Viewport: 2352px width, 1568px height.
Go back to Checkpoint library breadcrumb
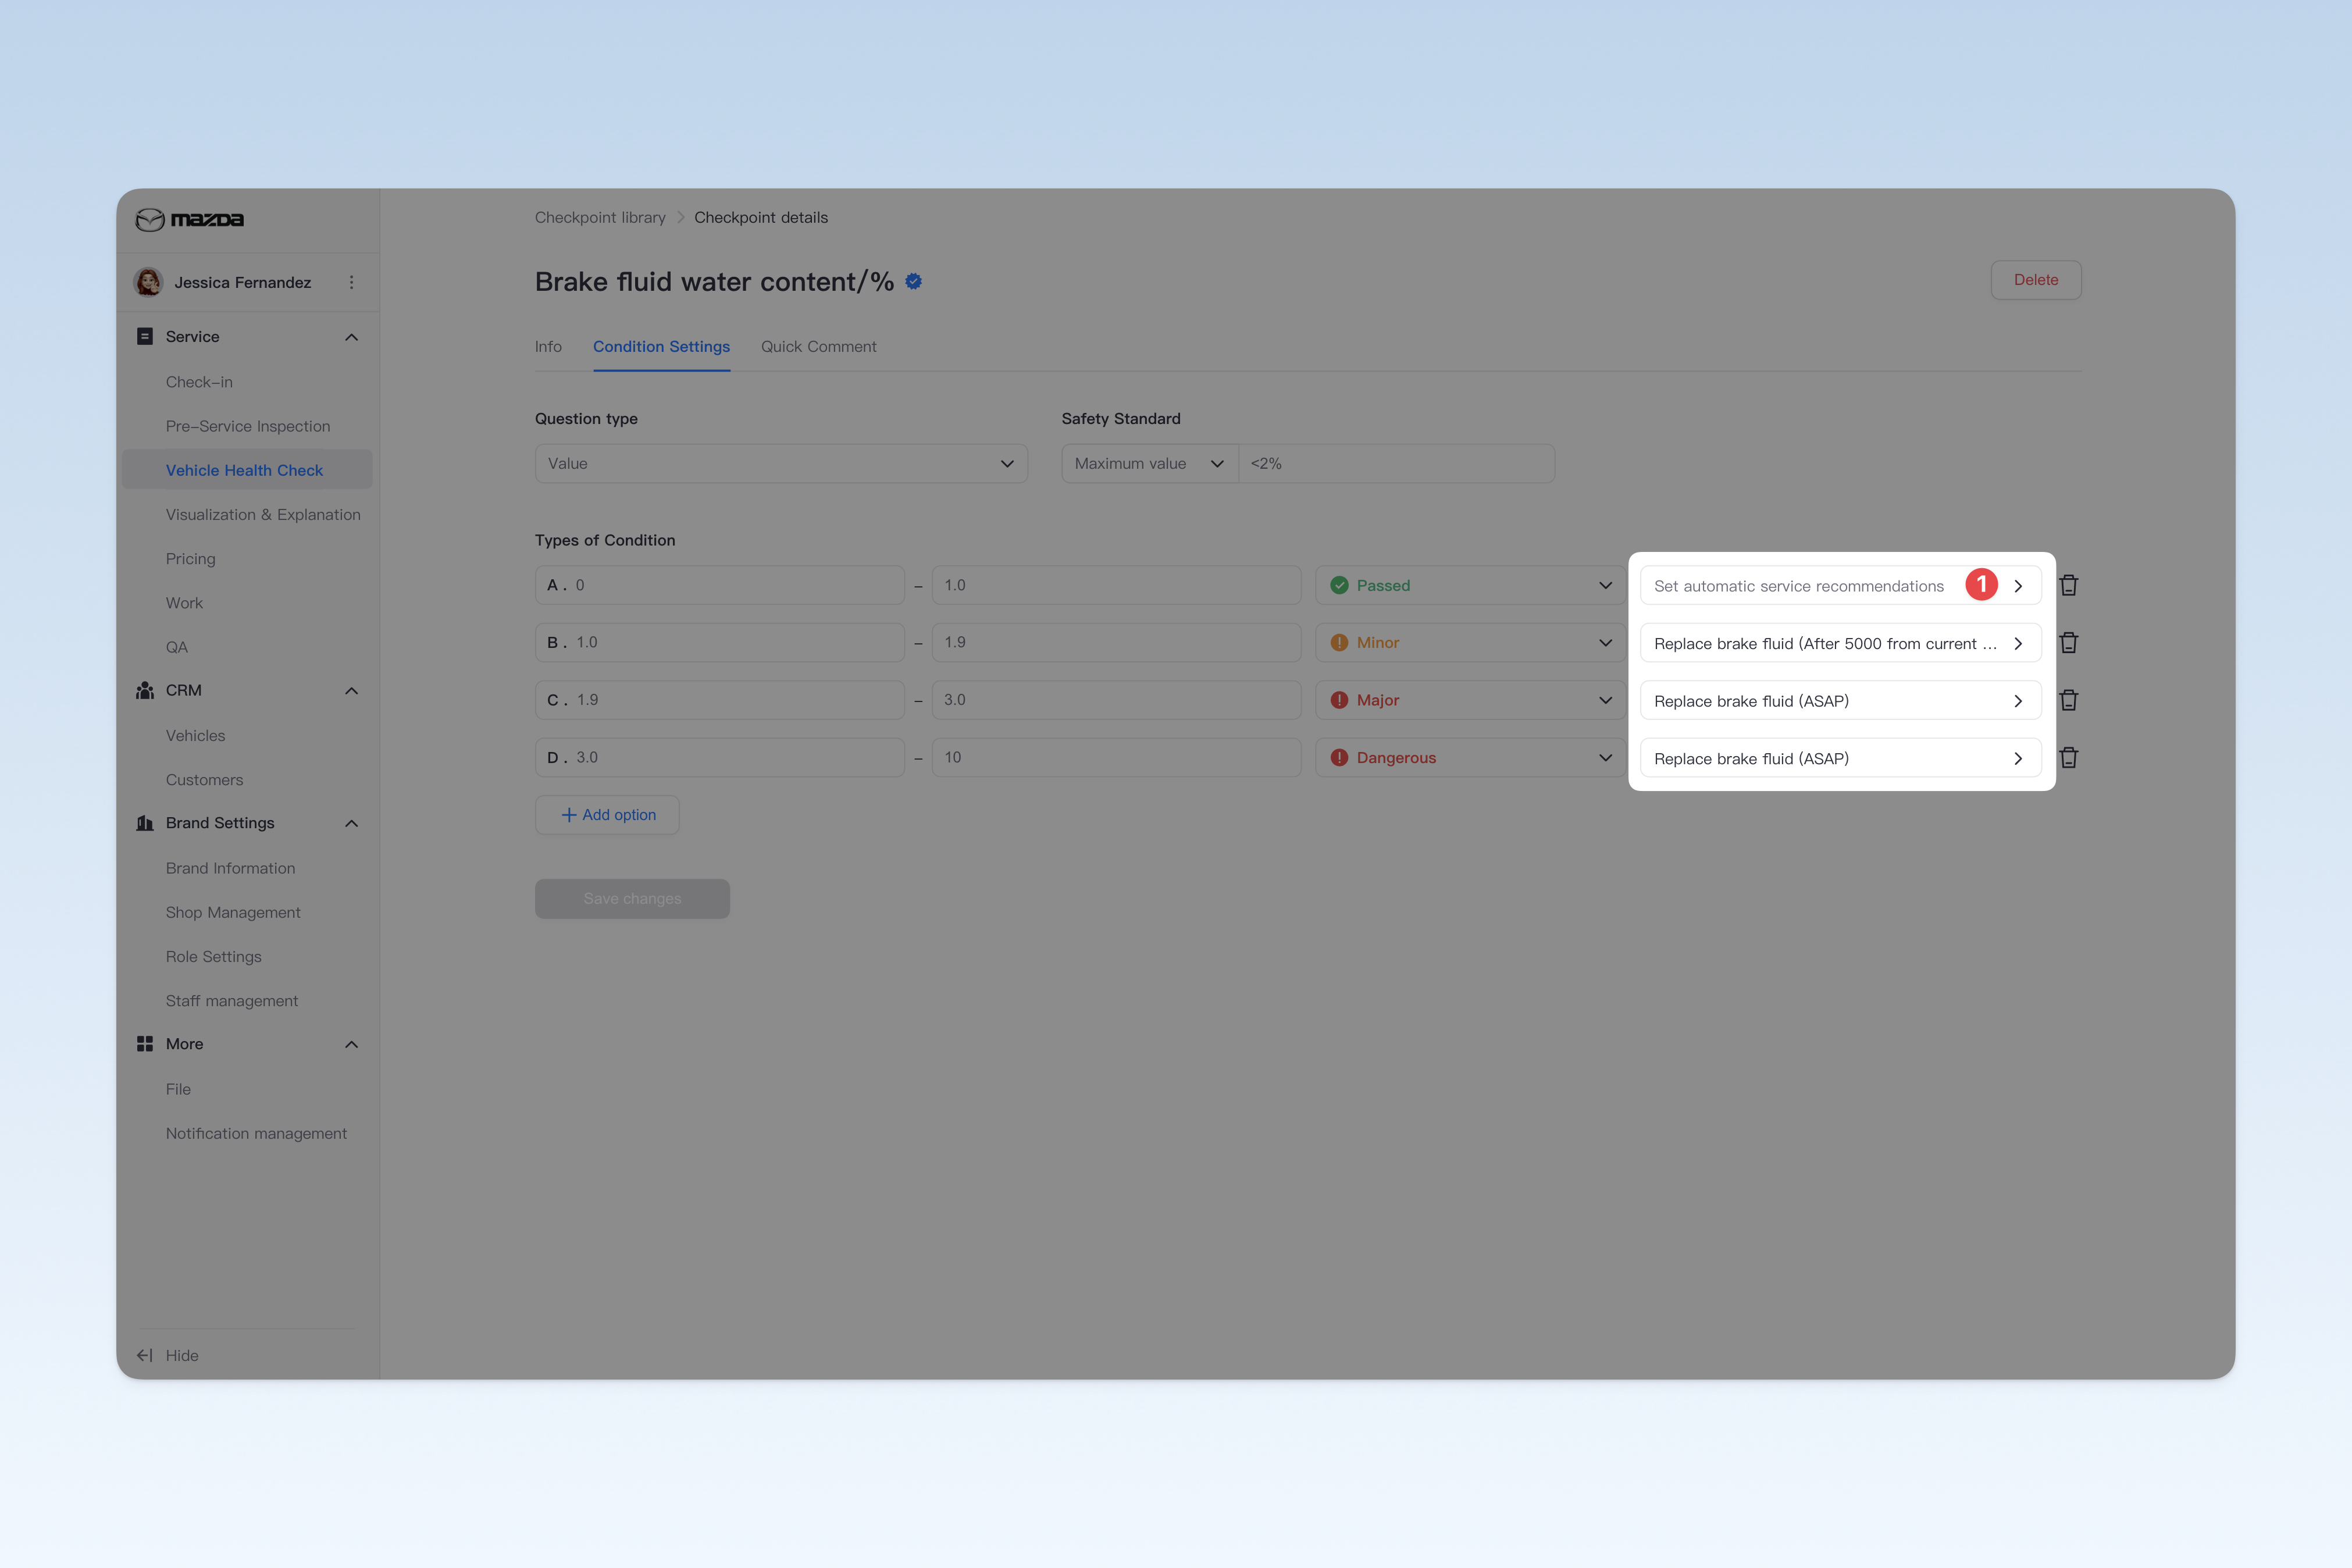coord(600,217)
